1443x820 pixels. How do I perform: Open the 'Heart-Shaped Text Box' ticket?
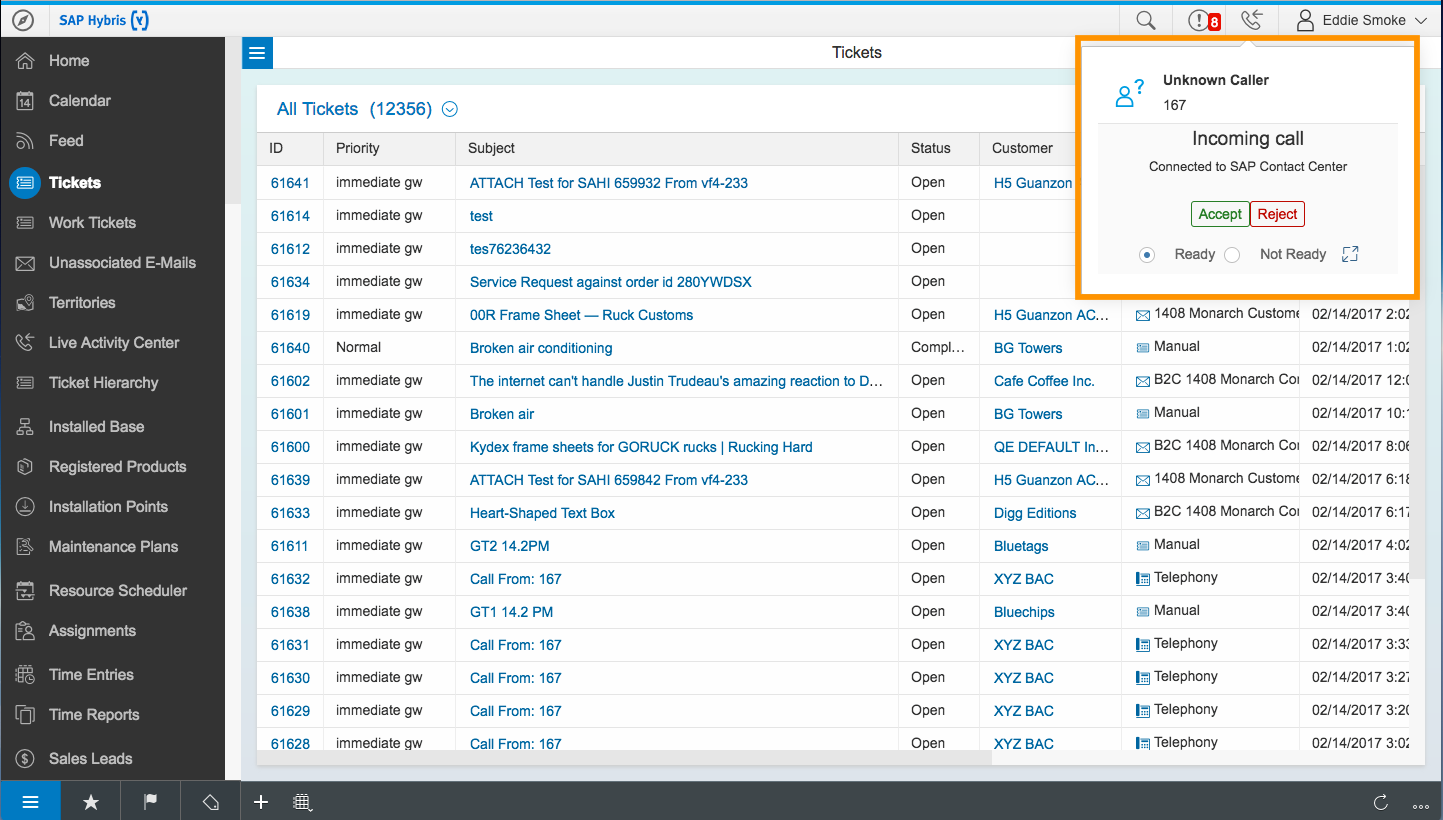coord(542,513)
